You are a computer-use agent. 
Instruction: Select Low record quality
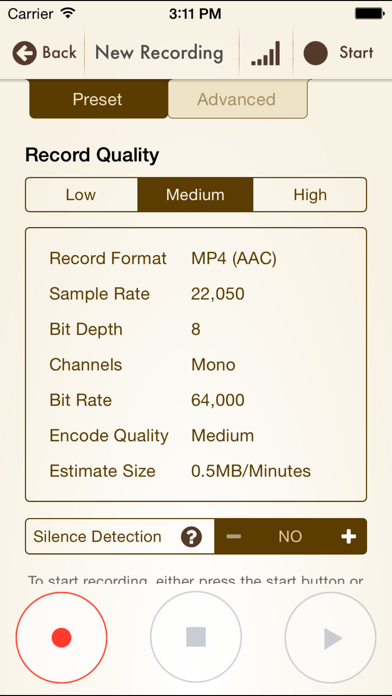click(x=81, y=194)
